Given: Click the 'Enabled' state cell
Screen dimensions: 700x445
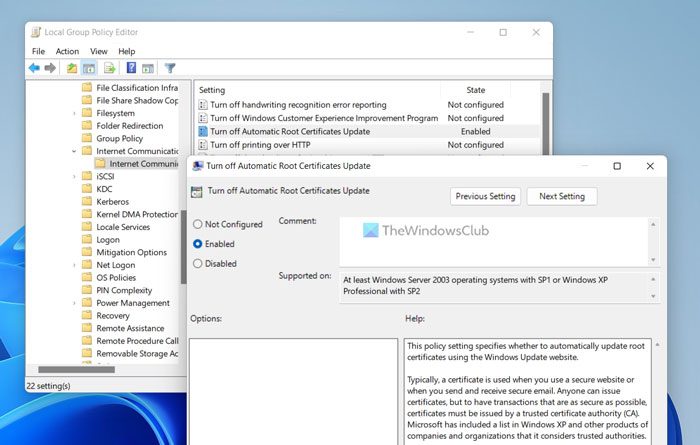Looking at the screenshot, I should [475, 132].
